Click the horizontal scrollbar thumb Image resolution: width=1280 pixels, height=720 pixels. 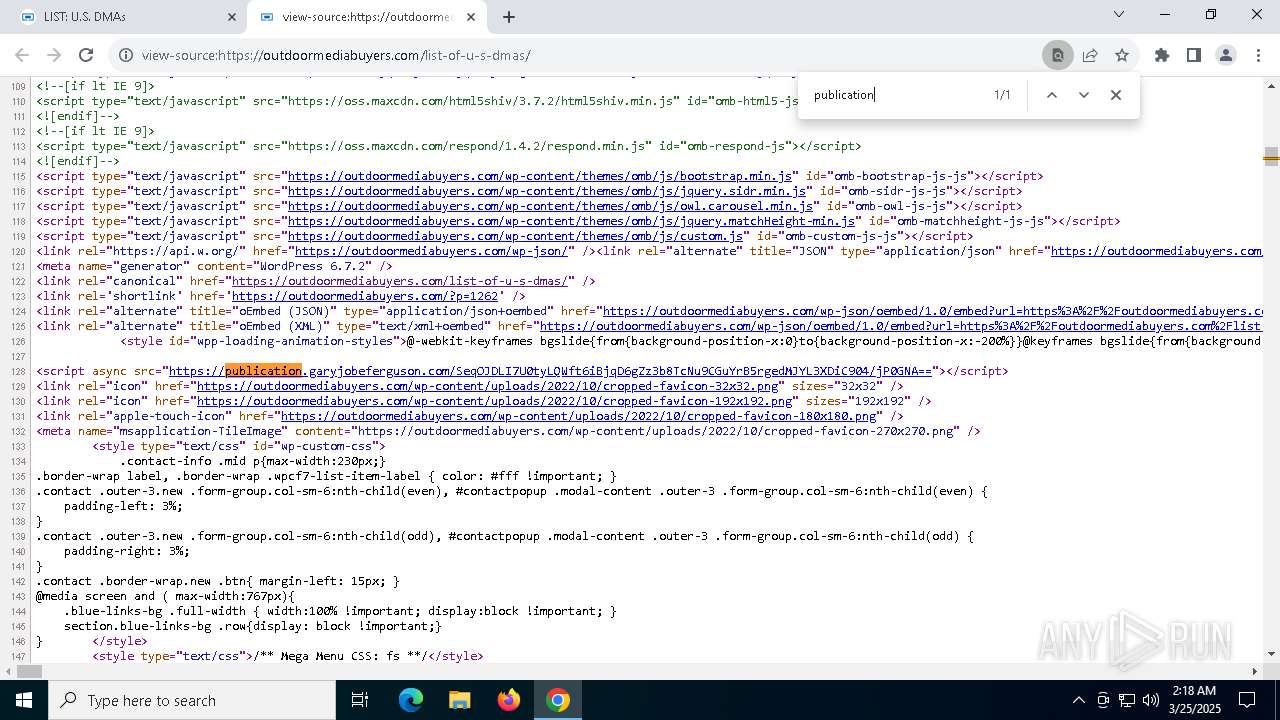tap(30, 671)
